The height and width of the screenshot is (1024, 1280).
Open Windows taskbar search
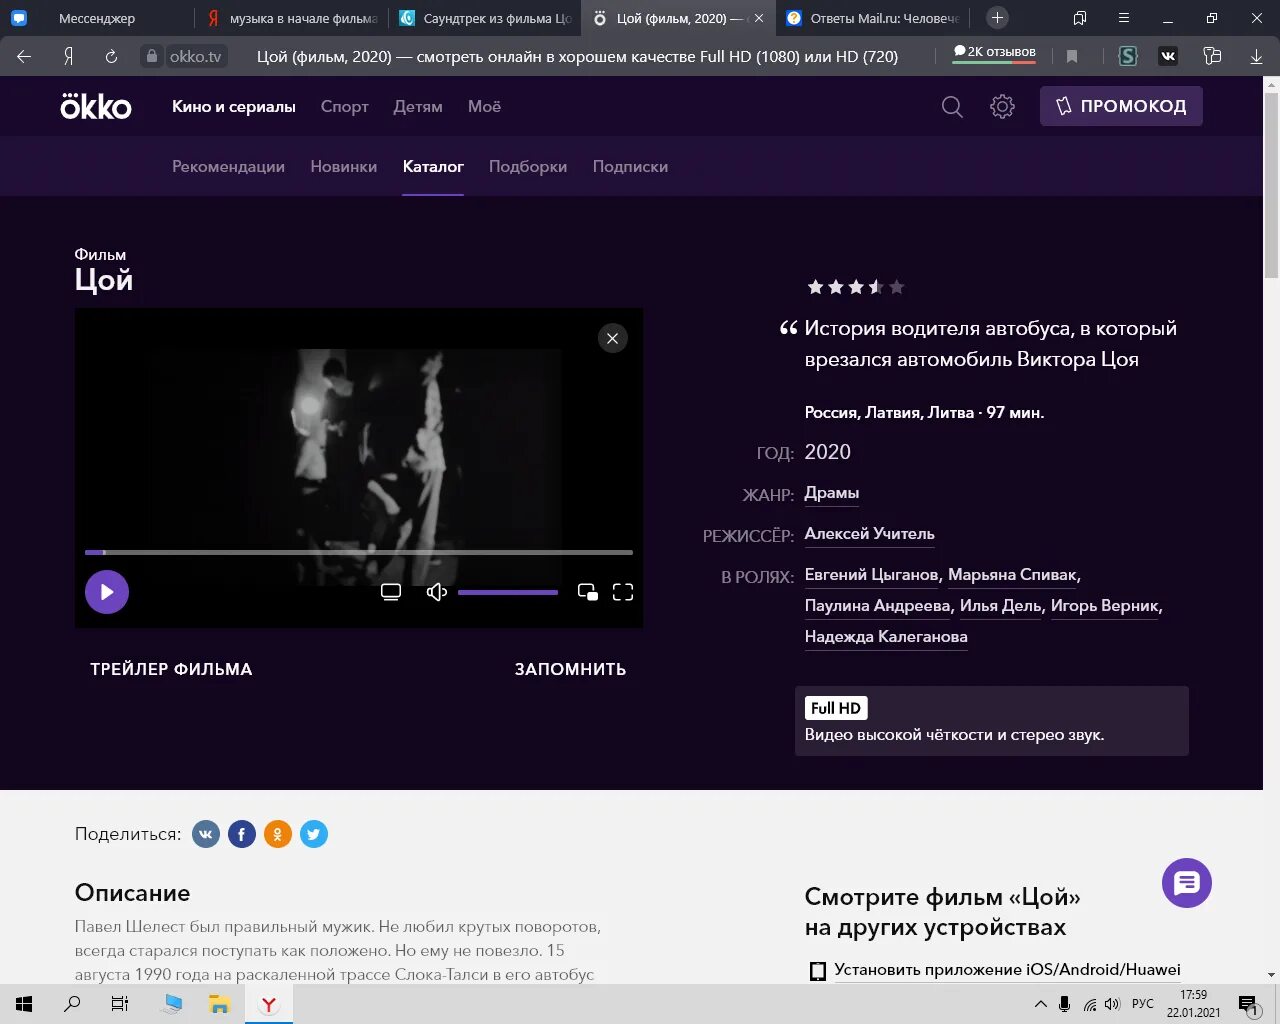72,1004
